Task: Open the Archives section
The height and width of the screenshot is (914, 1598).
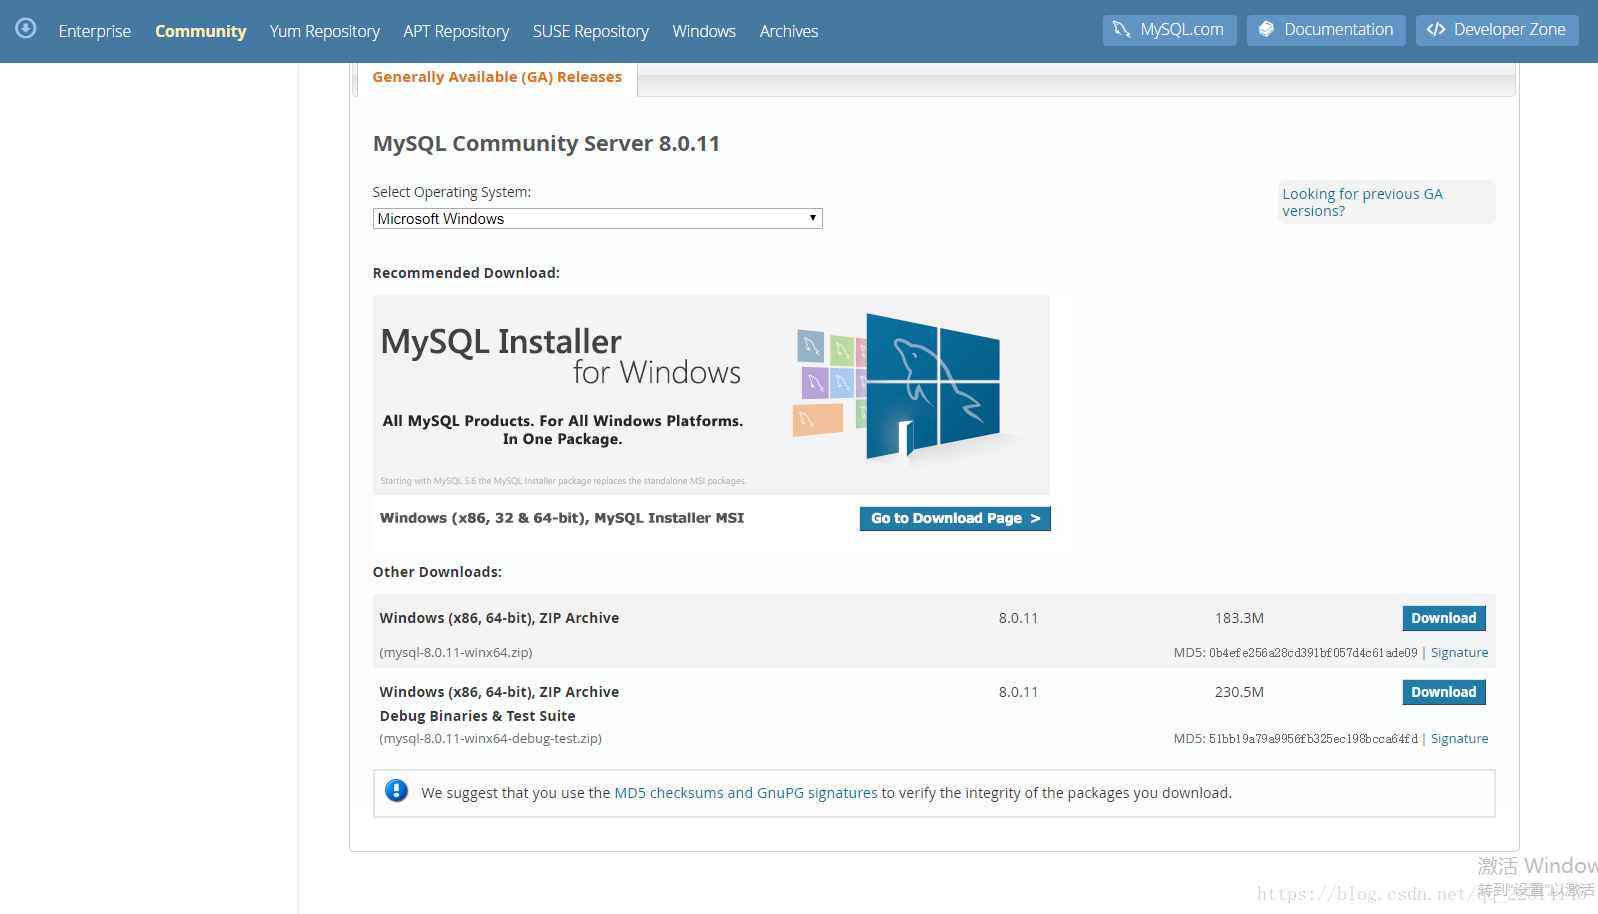Action: (x=788, y=31)
